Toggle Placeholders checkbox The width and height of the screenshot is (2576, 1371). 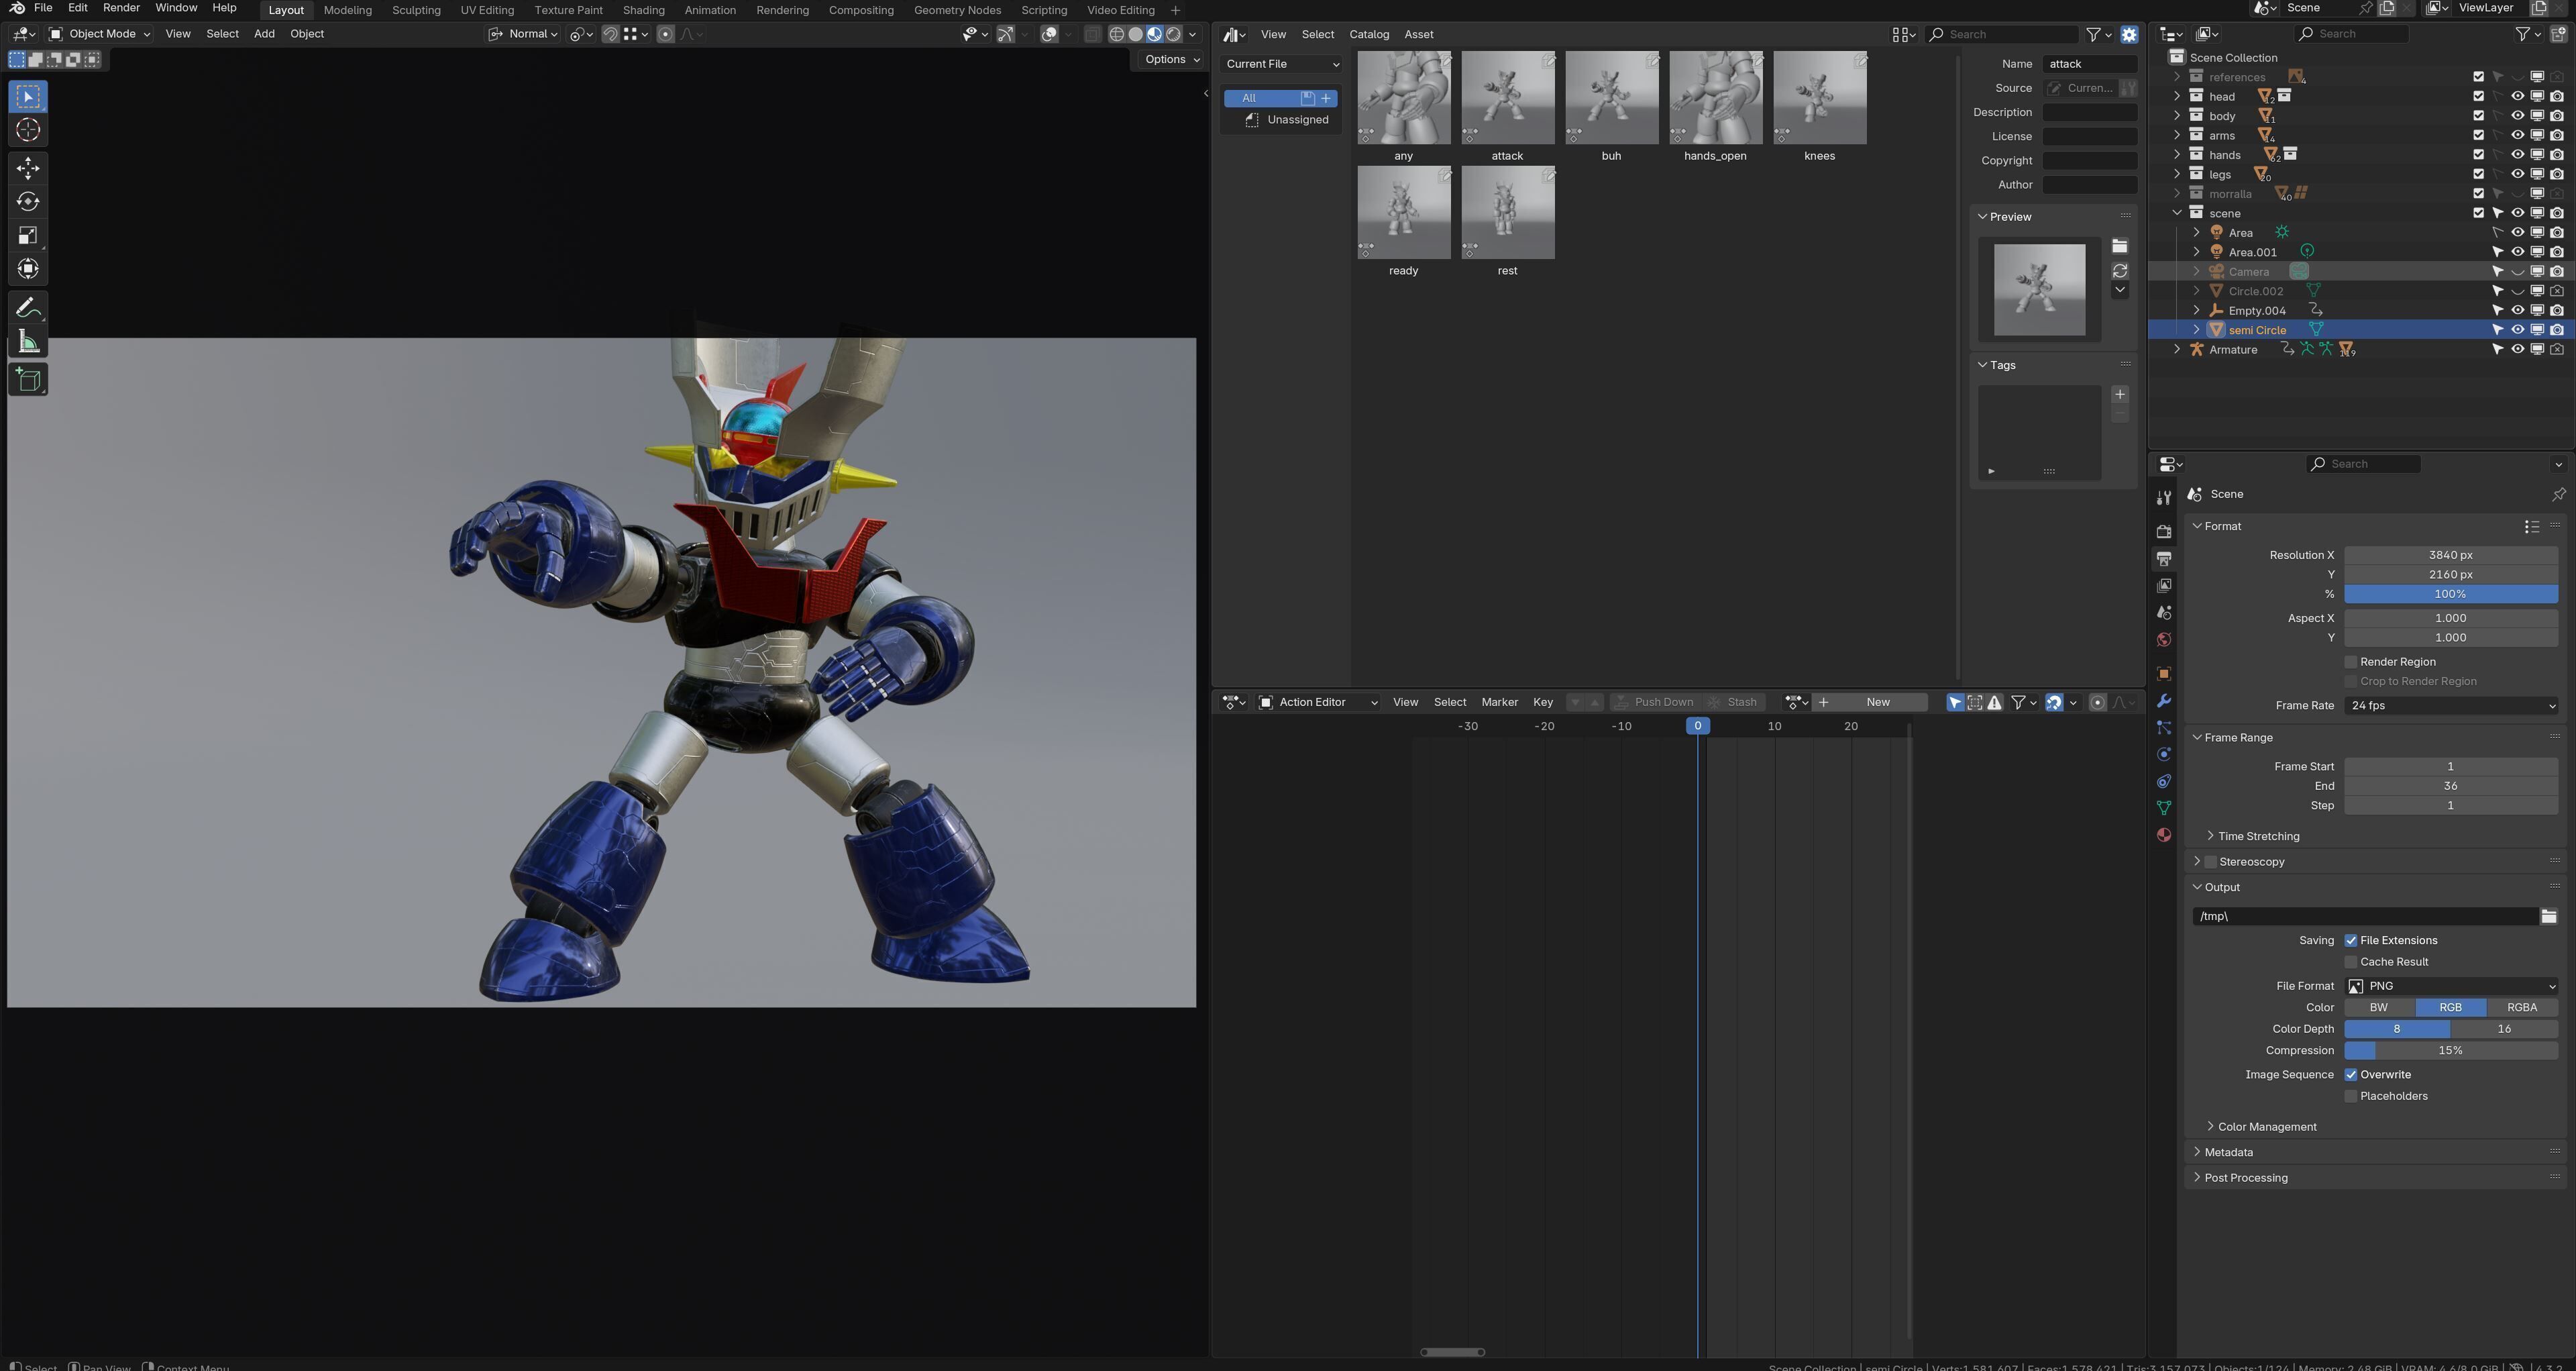point(2351,1097)
